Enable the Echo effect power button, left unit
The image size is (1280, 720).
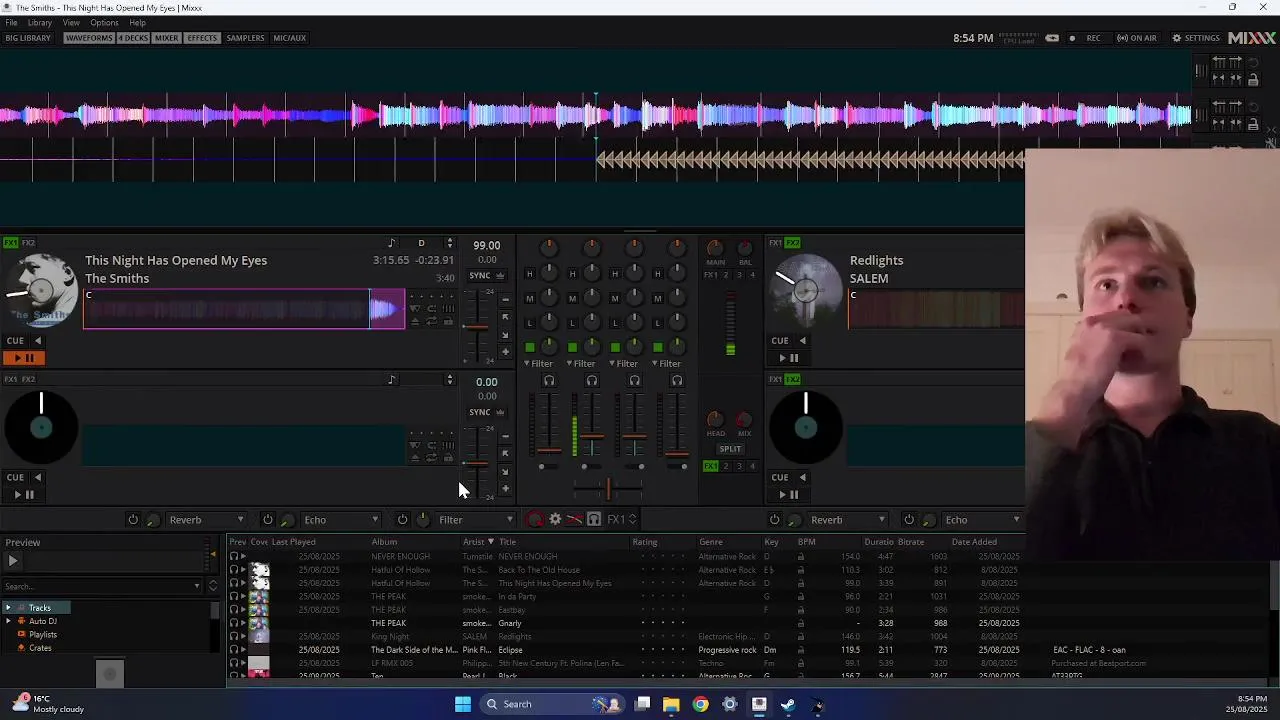(268, 520)
